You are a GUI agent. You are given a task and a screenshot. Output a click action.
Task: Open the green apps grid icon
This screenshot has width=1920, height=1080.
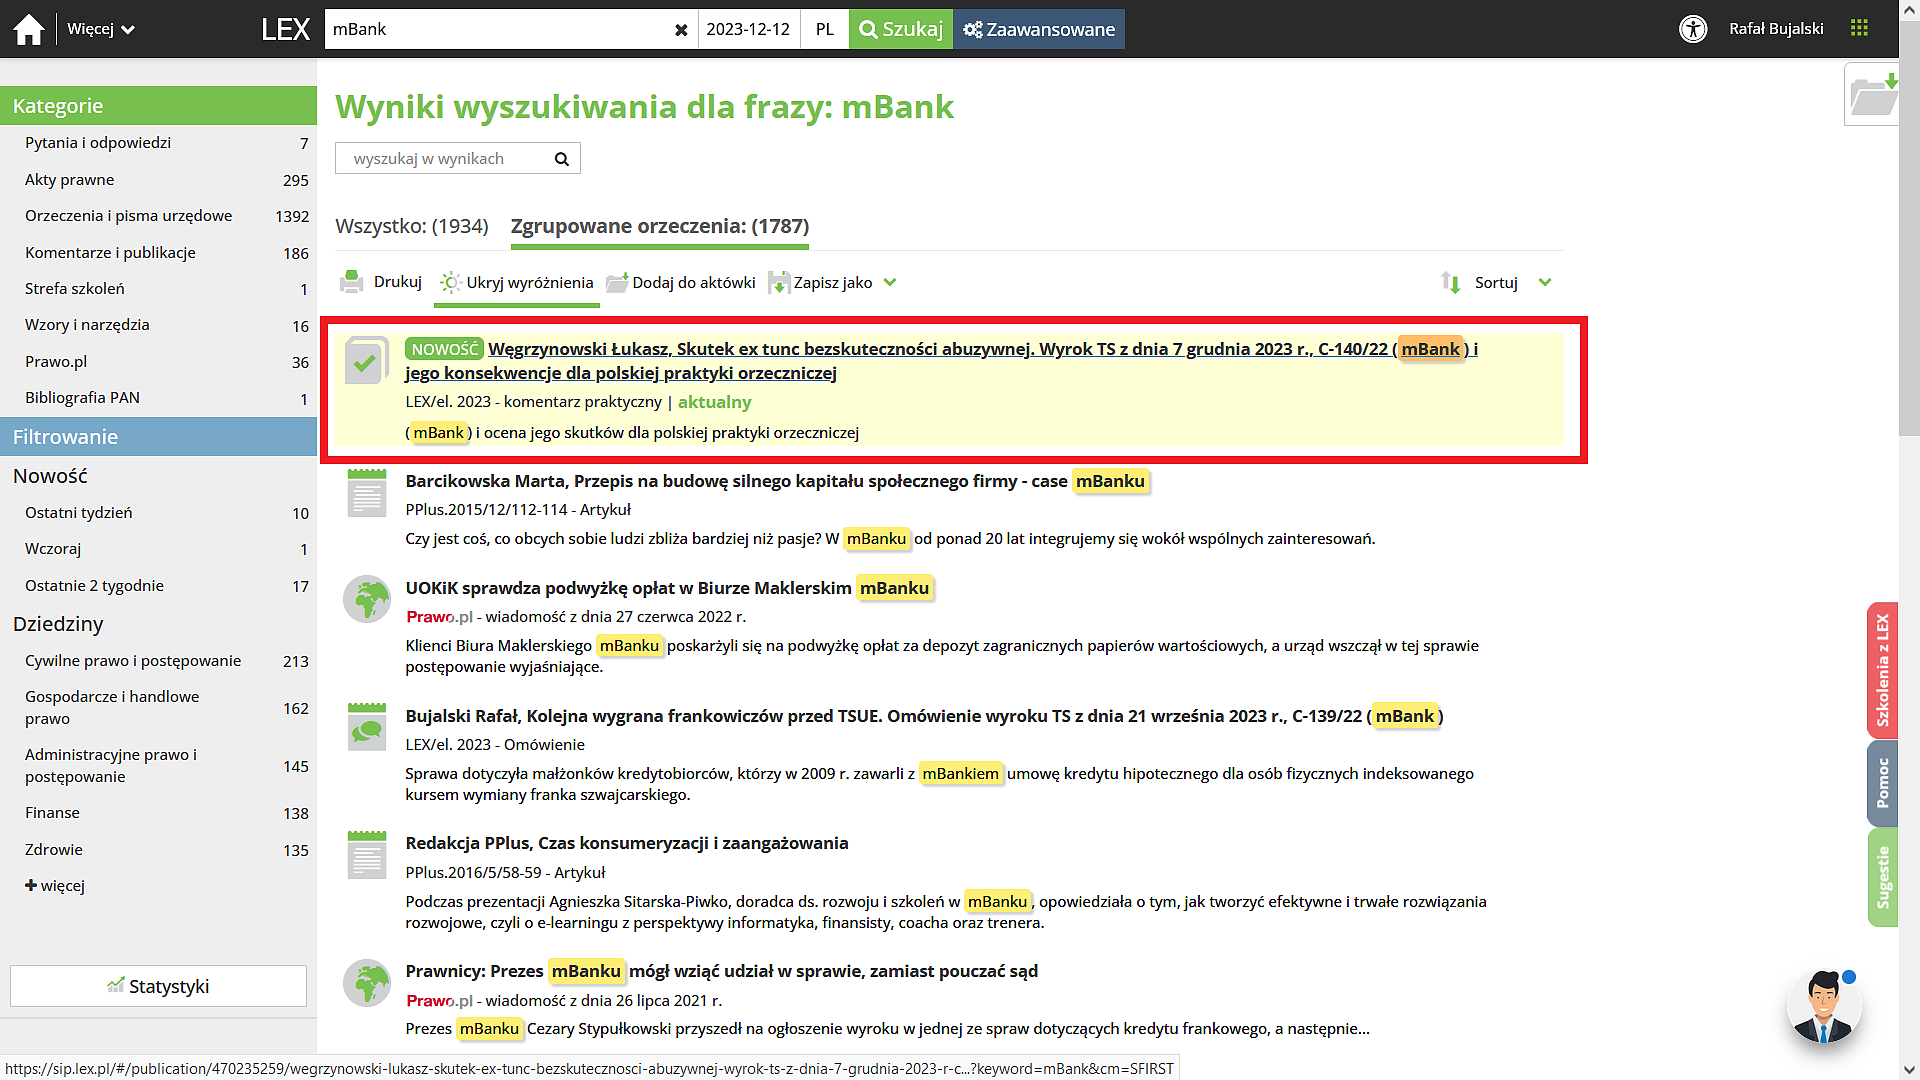coord(1859,28)
